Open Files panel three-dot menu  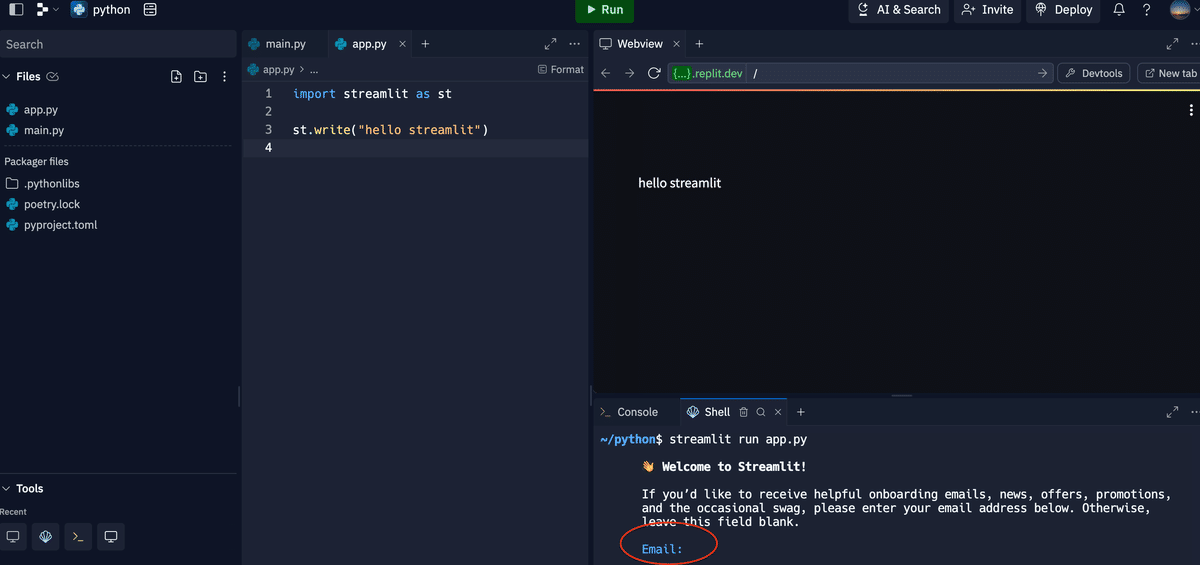tap(224, 76)
